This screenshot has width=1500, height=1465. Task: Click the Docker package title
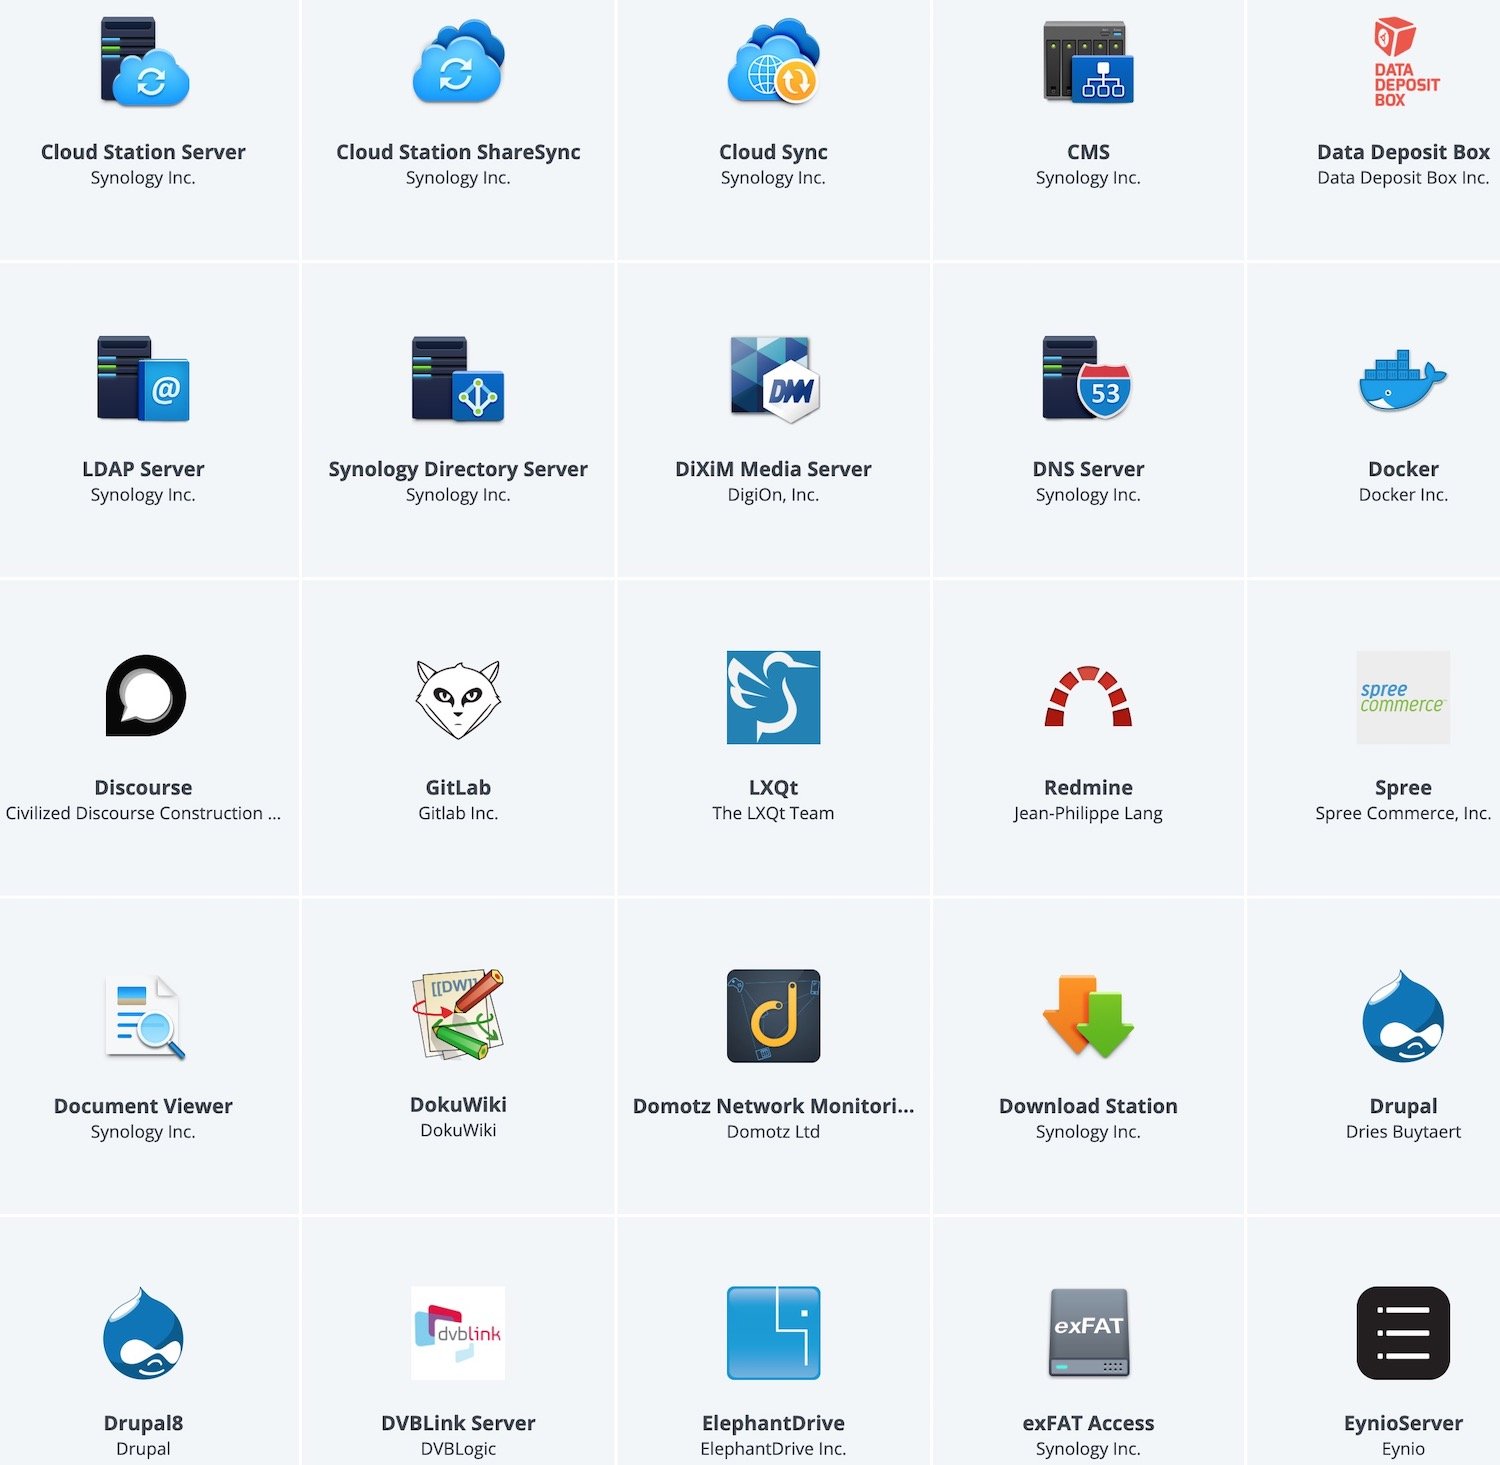(1403, 469)
